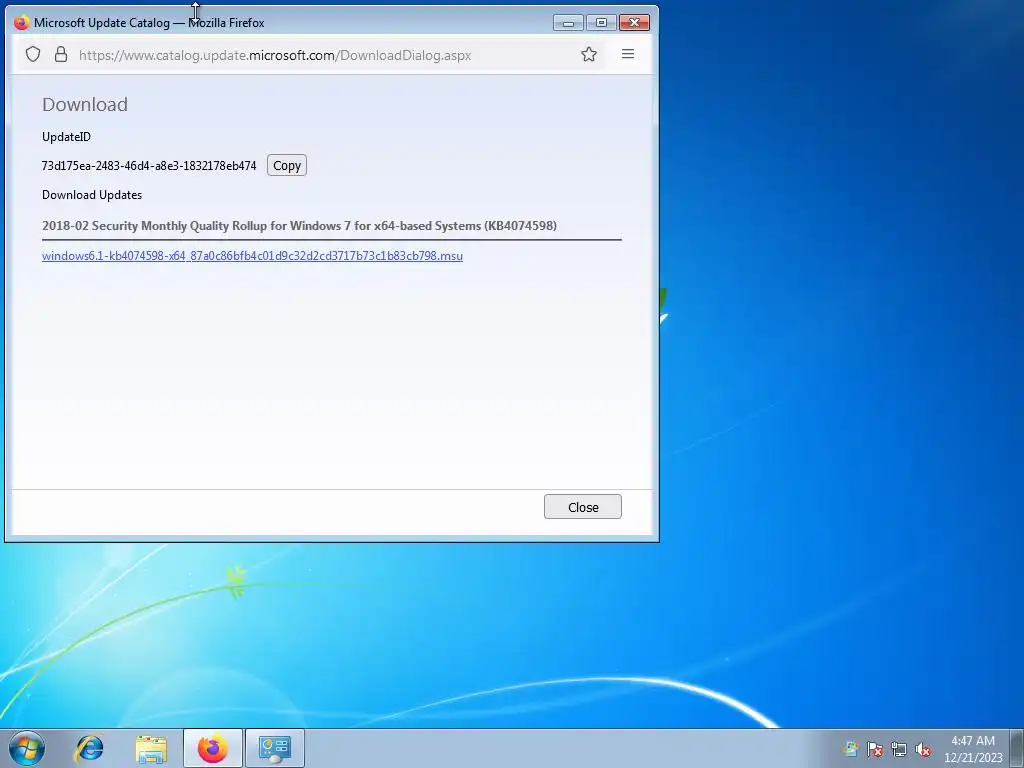The height and width of the screenshot is (768, 1024).
Task: Click the Firefox logo in title bar
Action: point(22,22)
